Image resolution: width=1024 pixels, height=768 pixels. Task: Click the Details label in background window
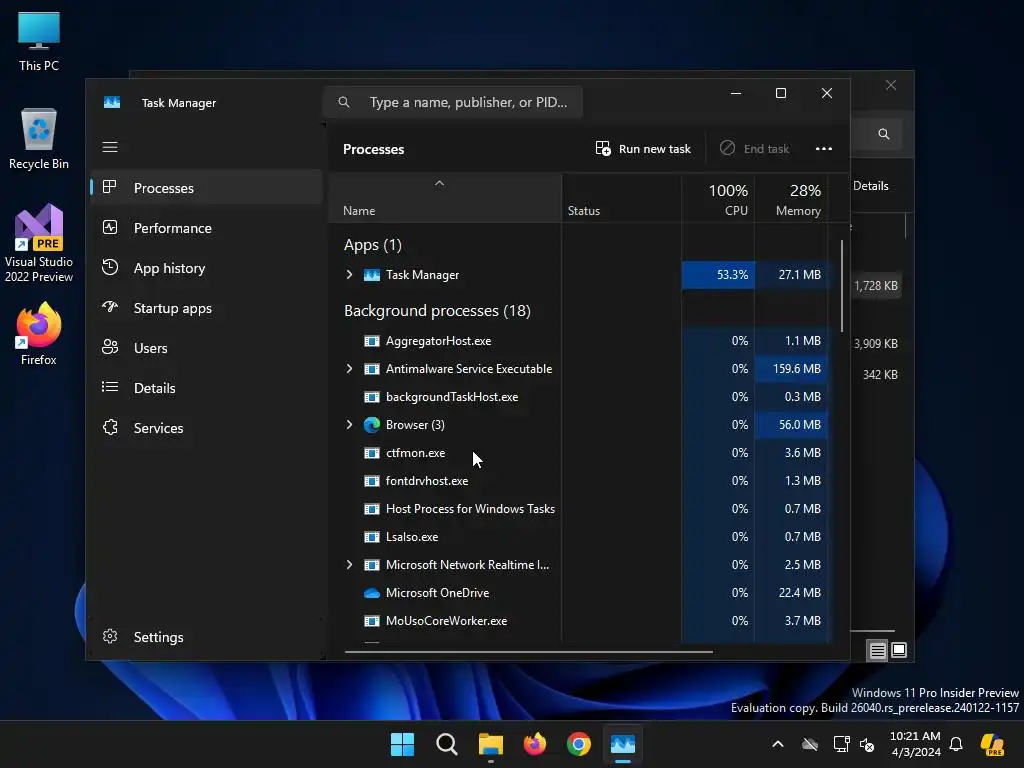(871, 186)
